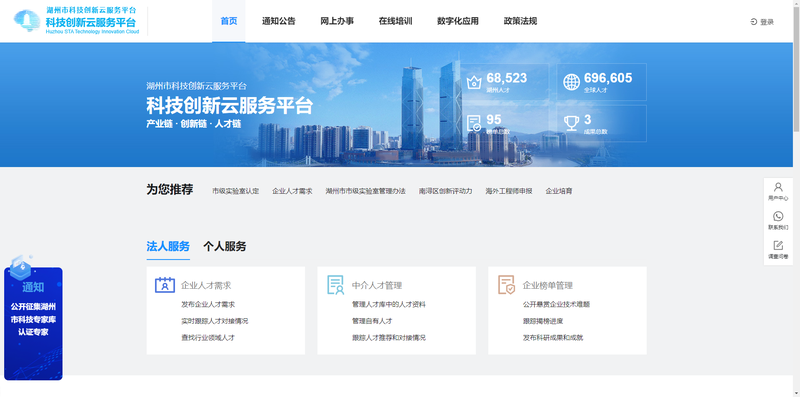Click the 68,523 talent count

point(506,78)
